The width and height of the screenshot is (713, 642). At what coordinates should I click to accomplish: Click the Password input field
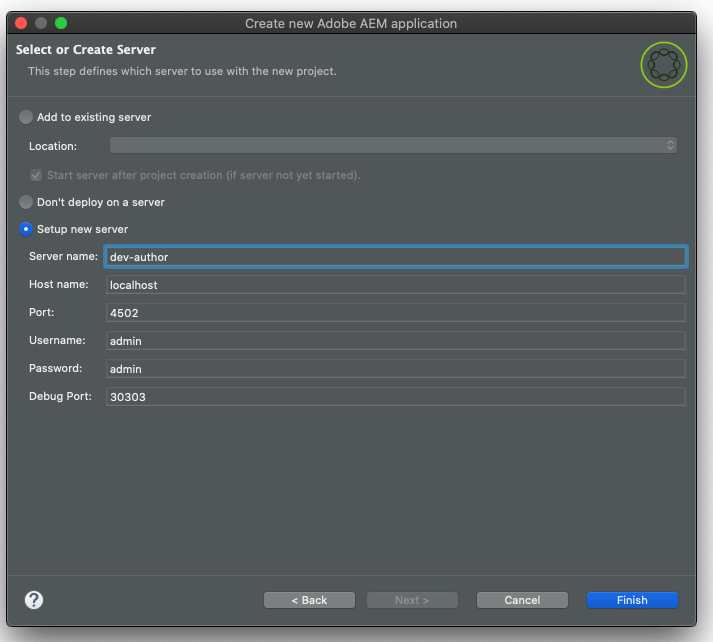point(396,369)
